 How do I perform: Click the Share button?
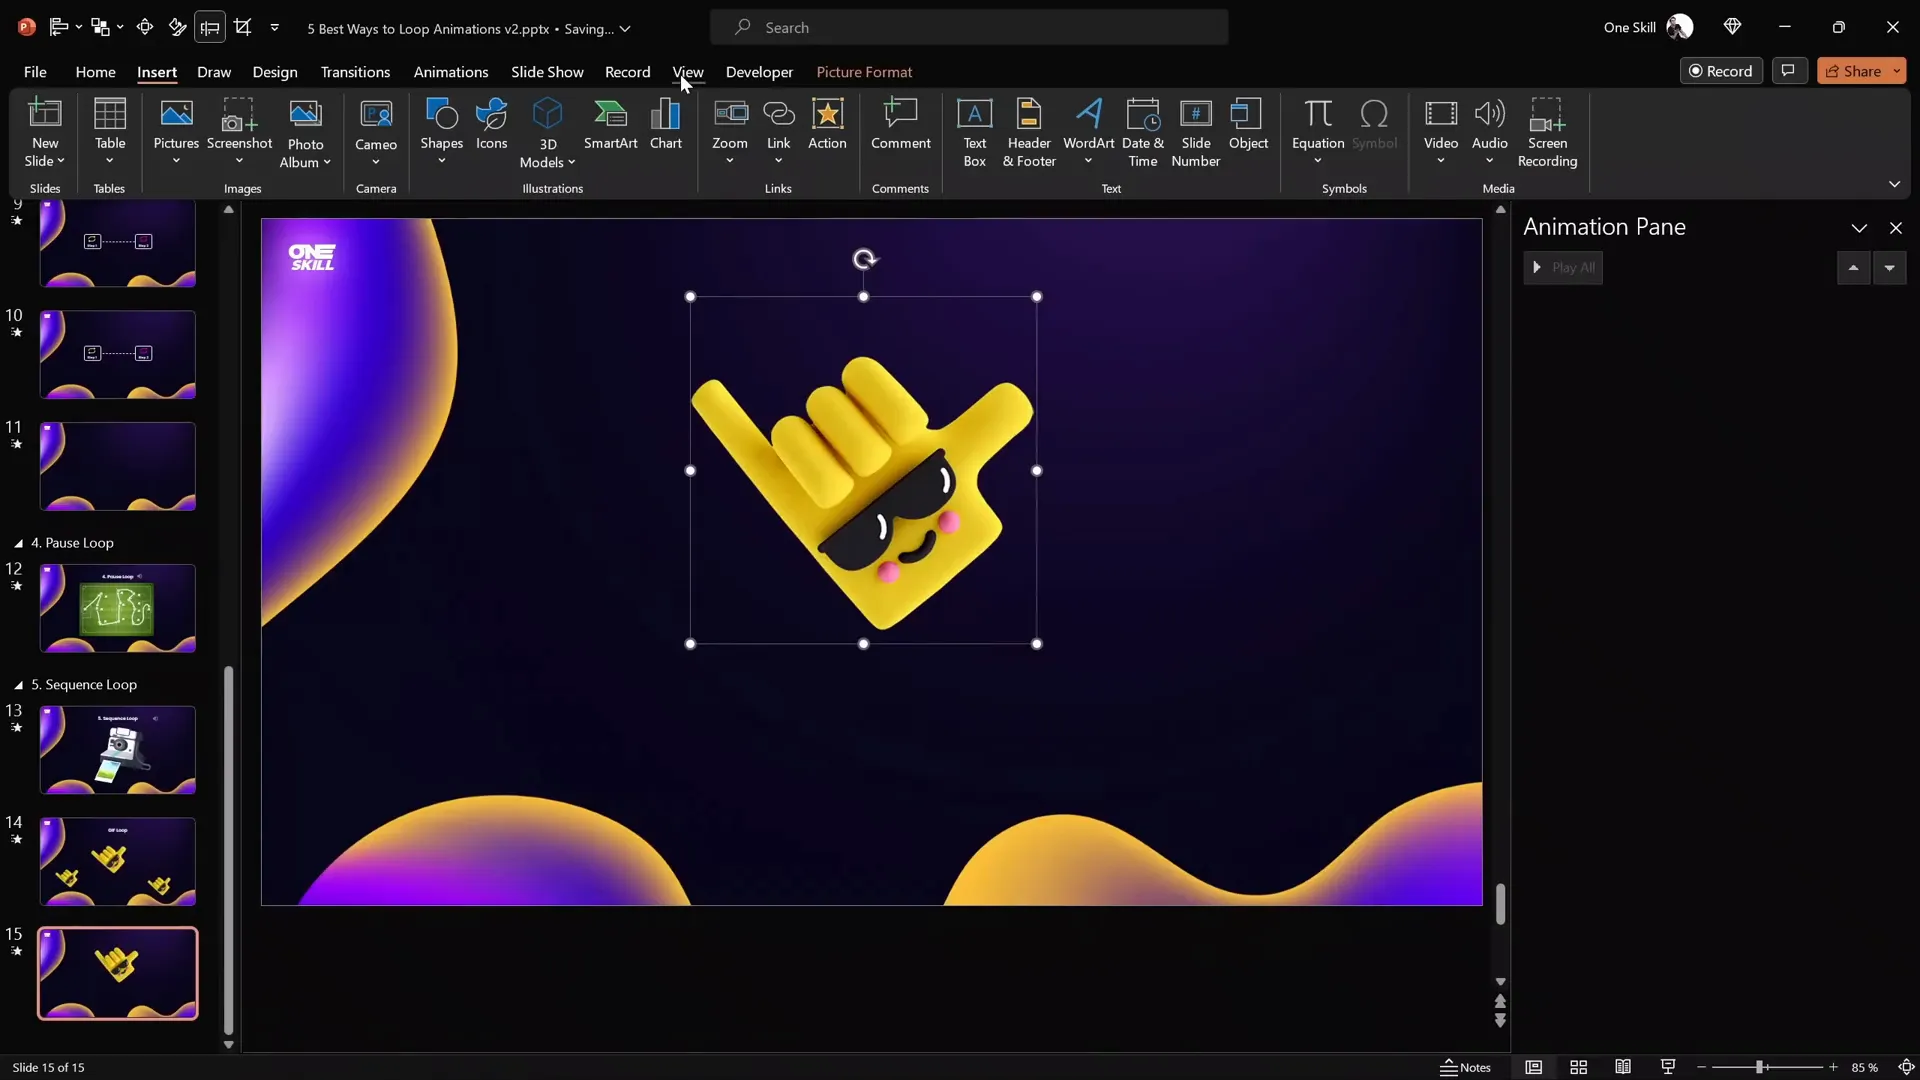[1853, 71]
